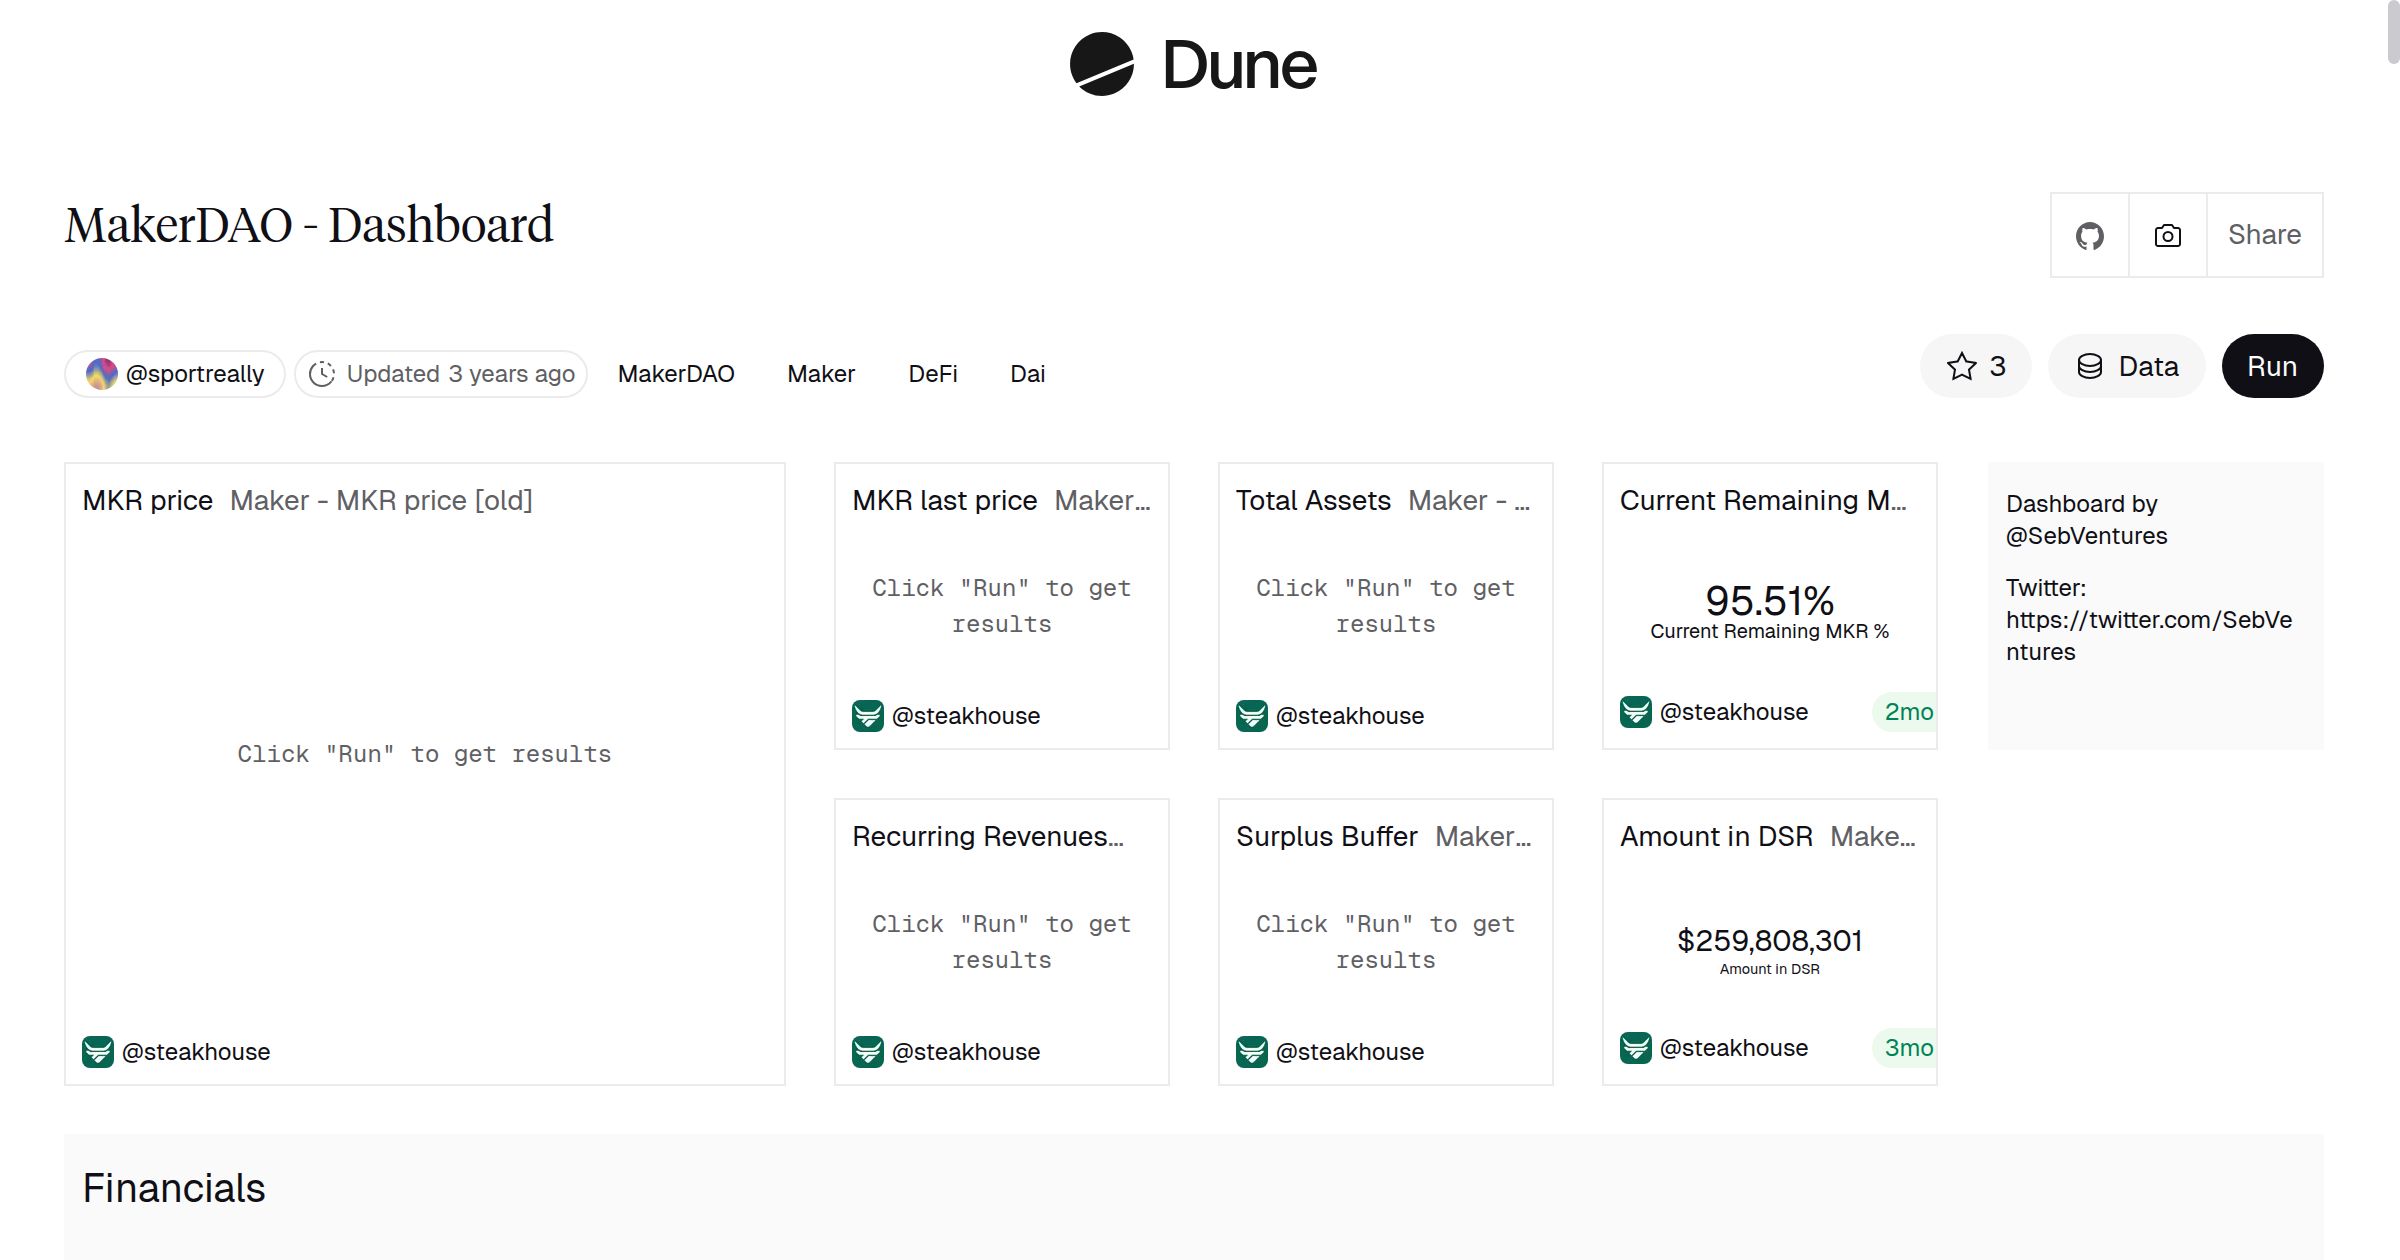This screenshot has height=1260, width=2400.
Task: Click the @steakhouse icon under MKR price
Action: point(97,1051)
